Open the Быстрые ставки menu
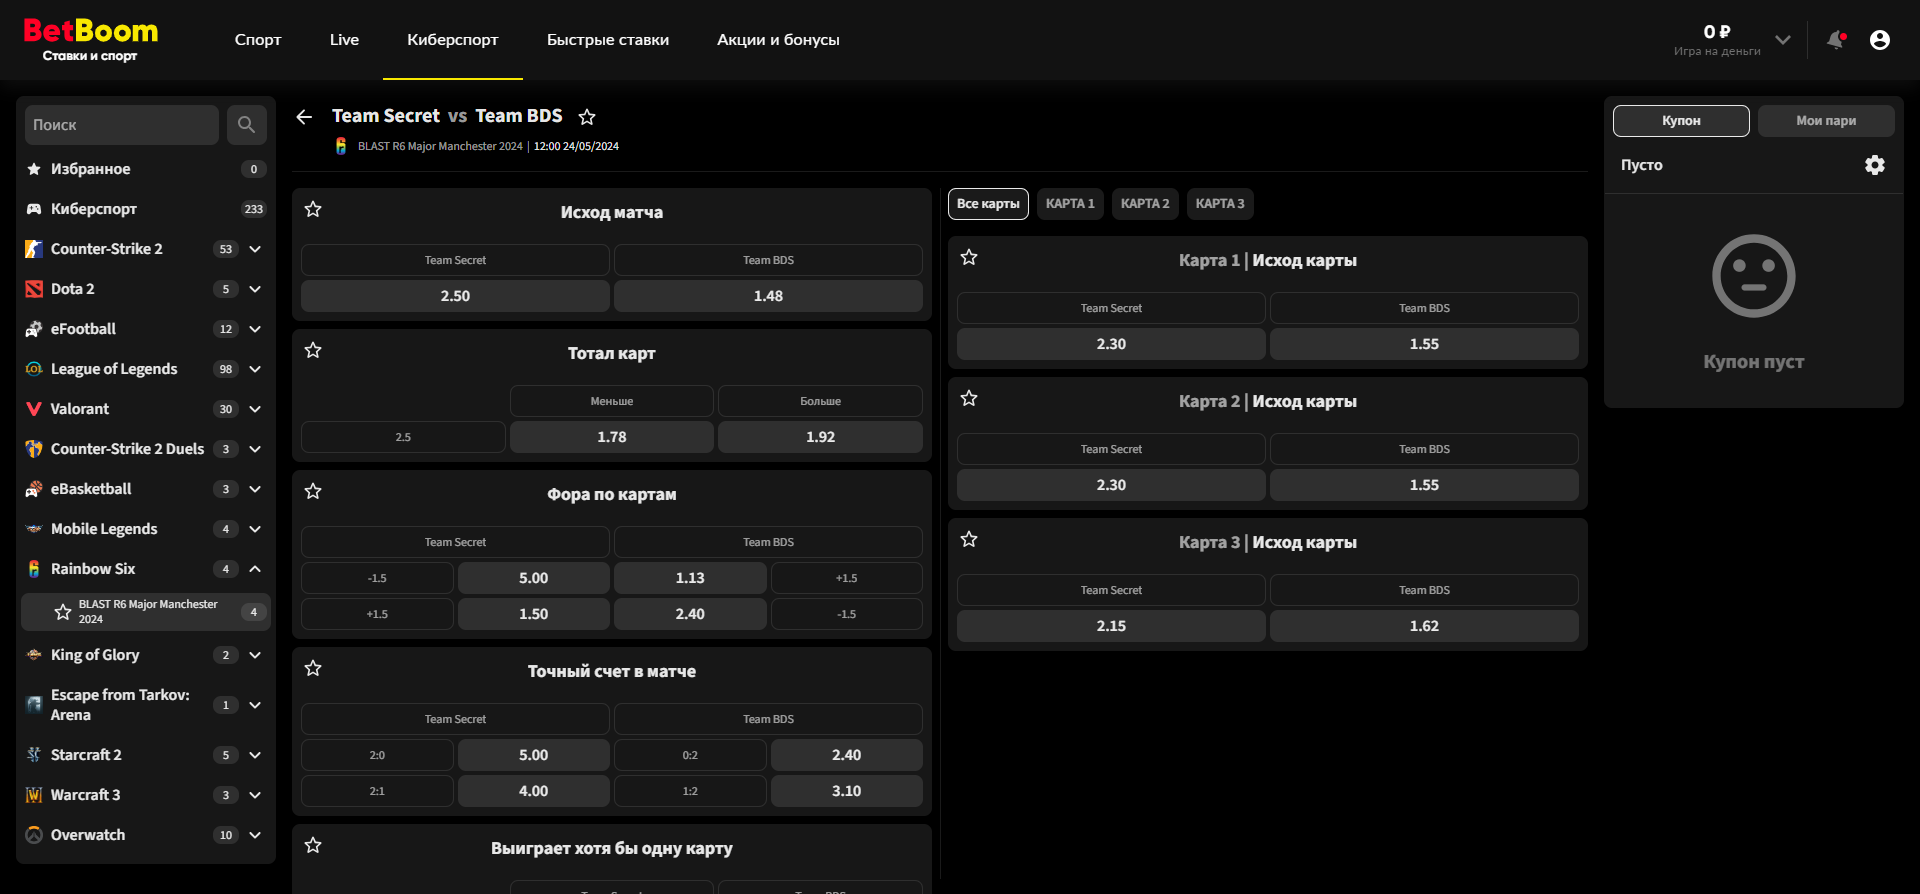 [607, 40]
